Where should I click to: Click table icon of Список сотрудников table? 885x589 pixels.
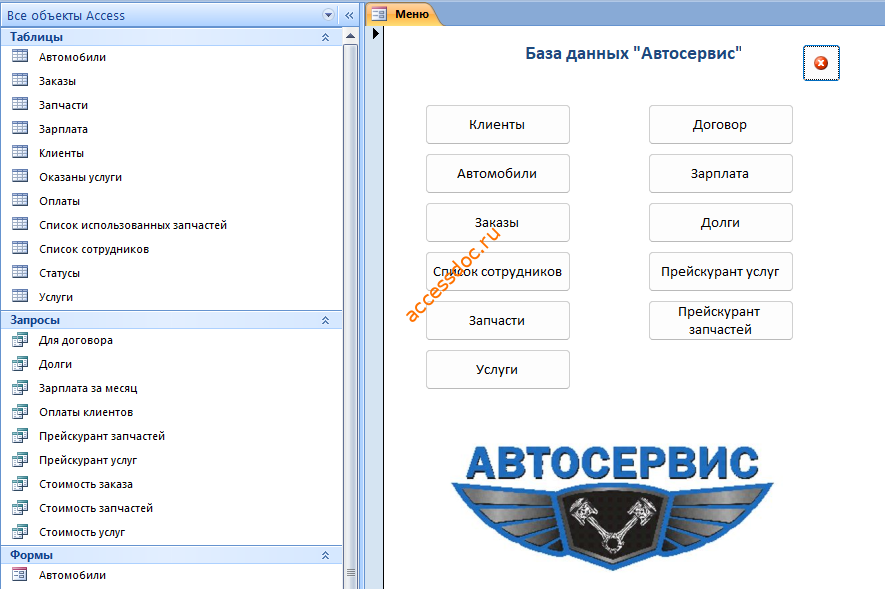20,248
